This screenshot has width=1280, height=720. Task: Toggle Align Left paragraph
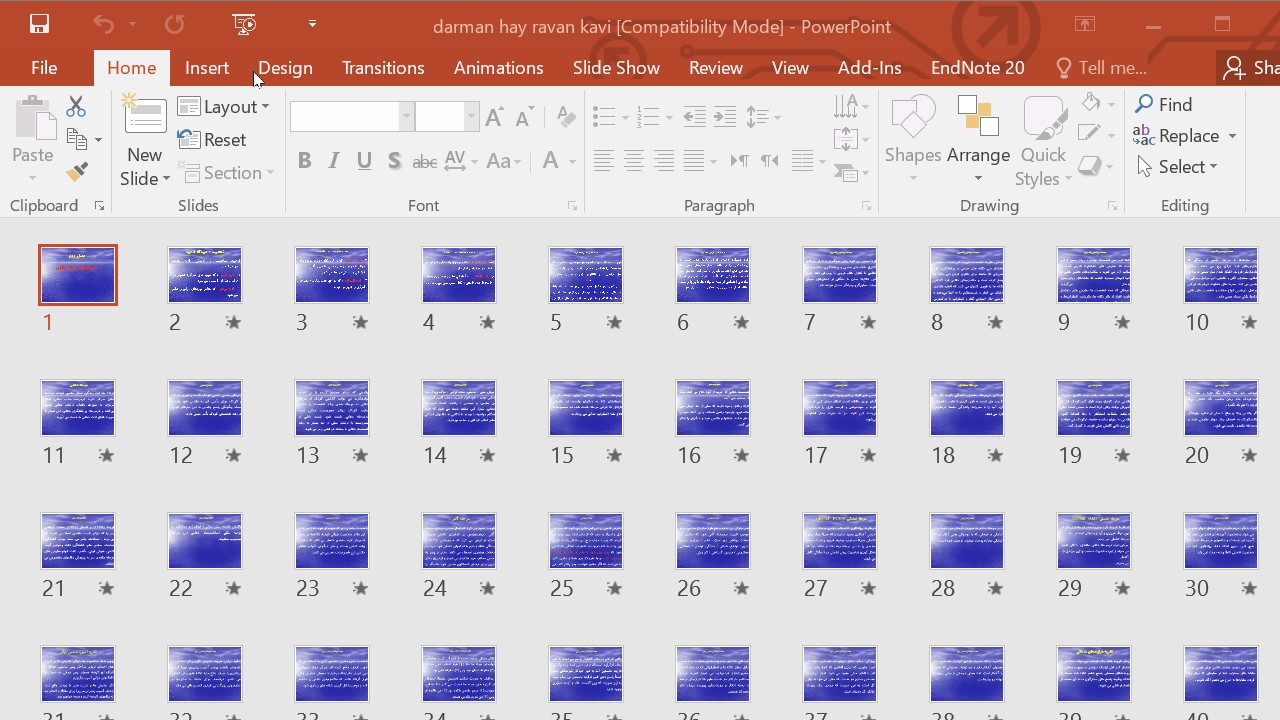click(603, 161)
